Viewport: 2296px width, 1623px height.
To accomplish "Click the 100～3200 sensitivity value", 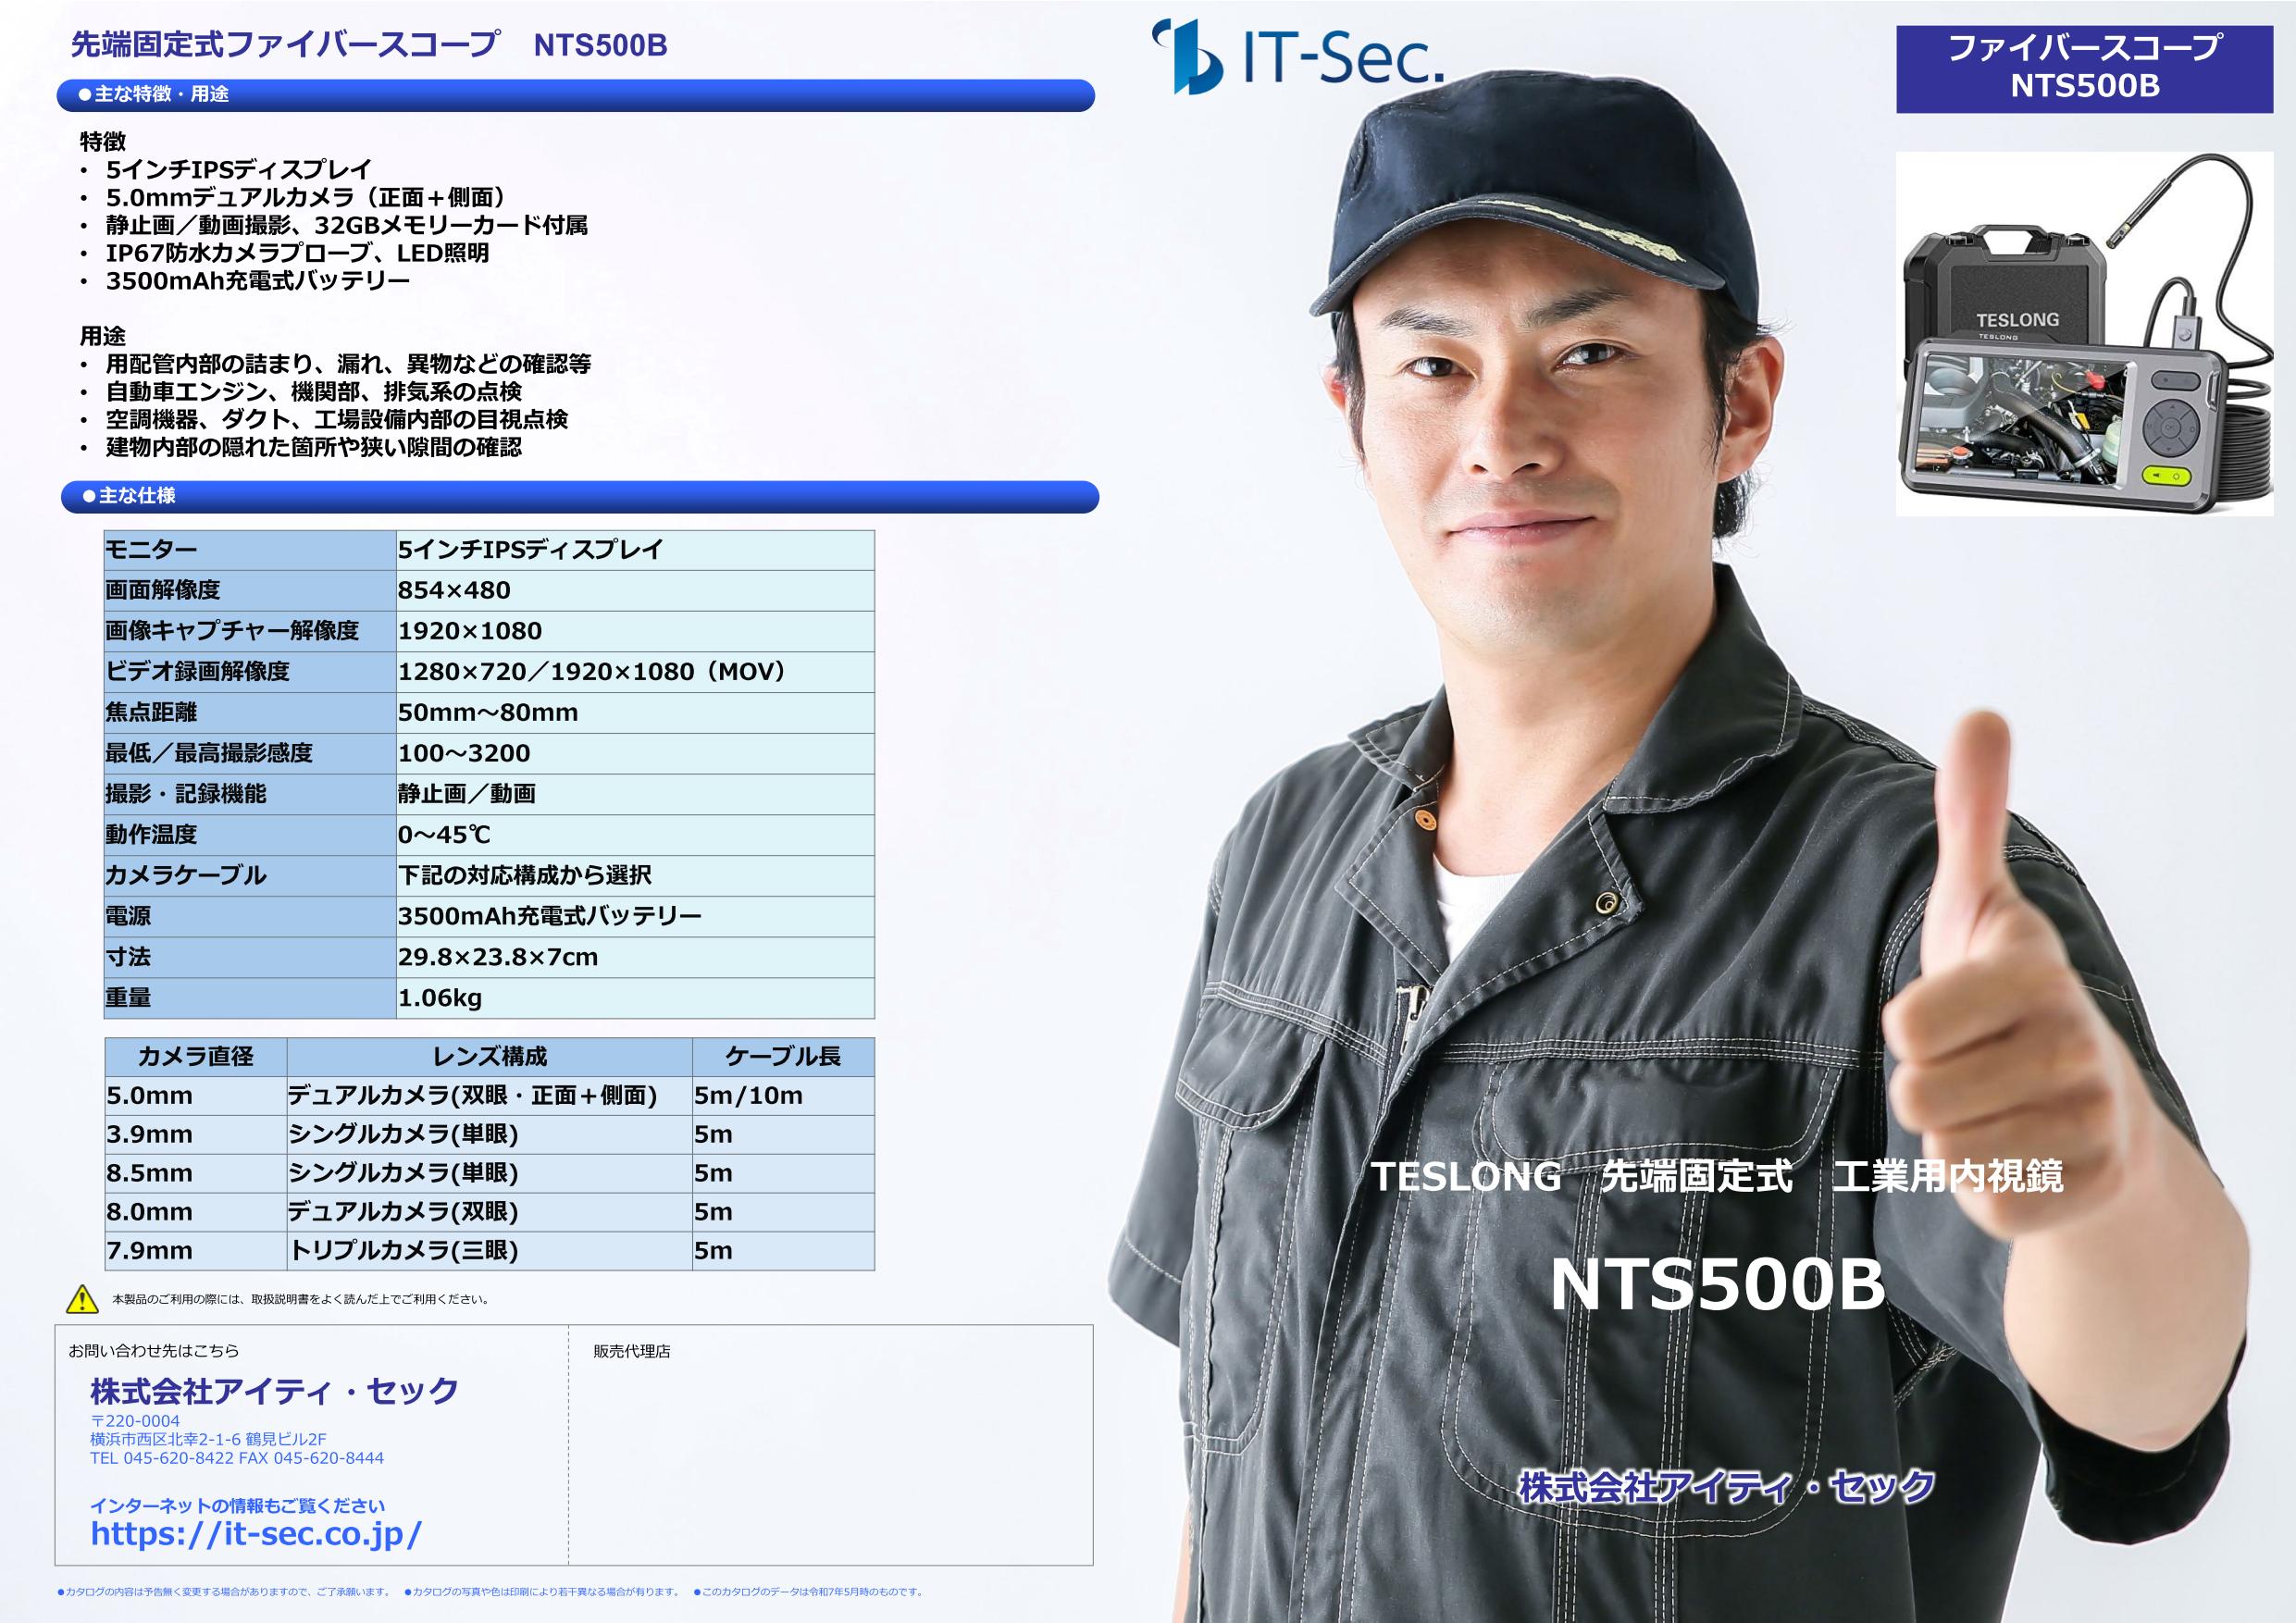I will (635, 754).
